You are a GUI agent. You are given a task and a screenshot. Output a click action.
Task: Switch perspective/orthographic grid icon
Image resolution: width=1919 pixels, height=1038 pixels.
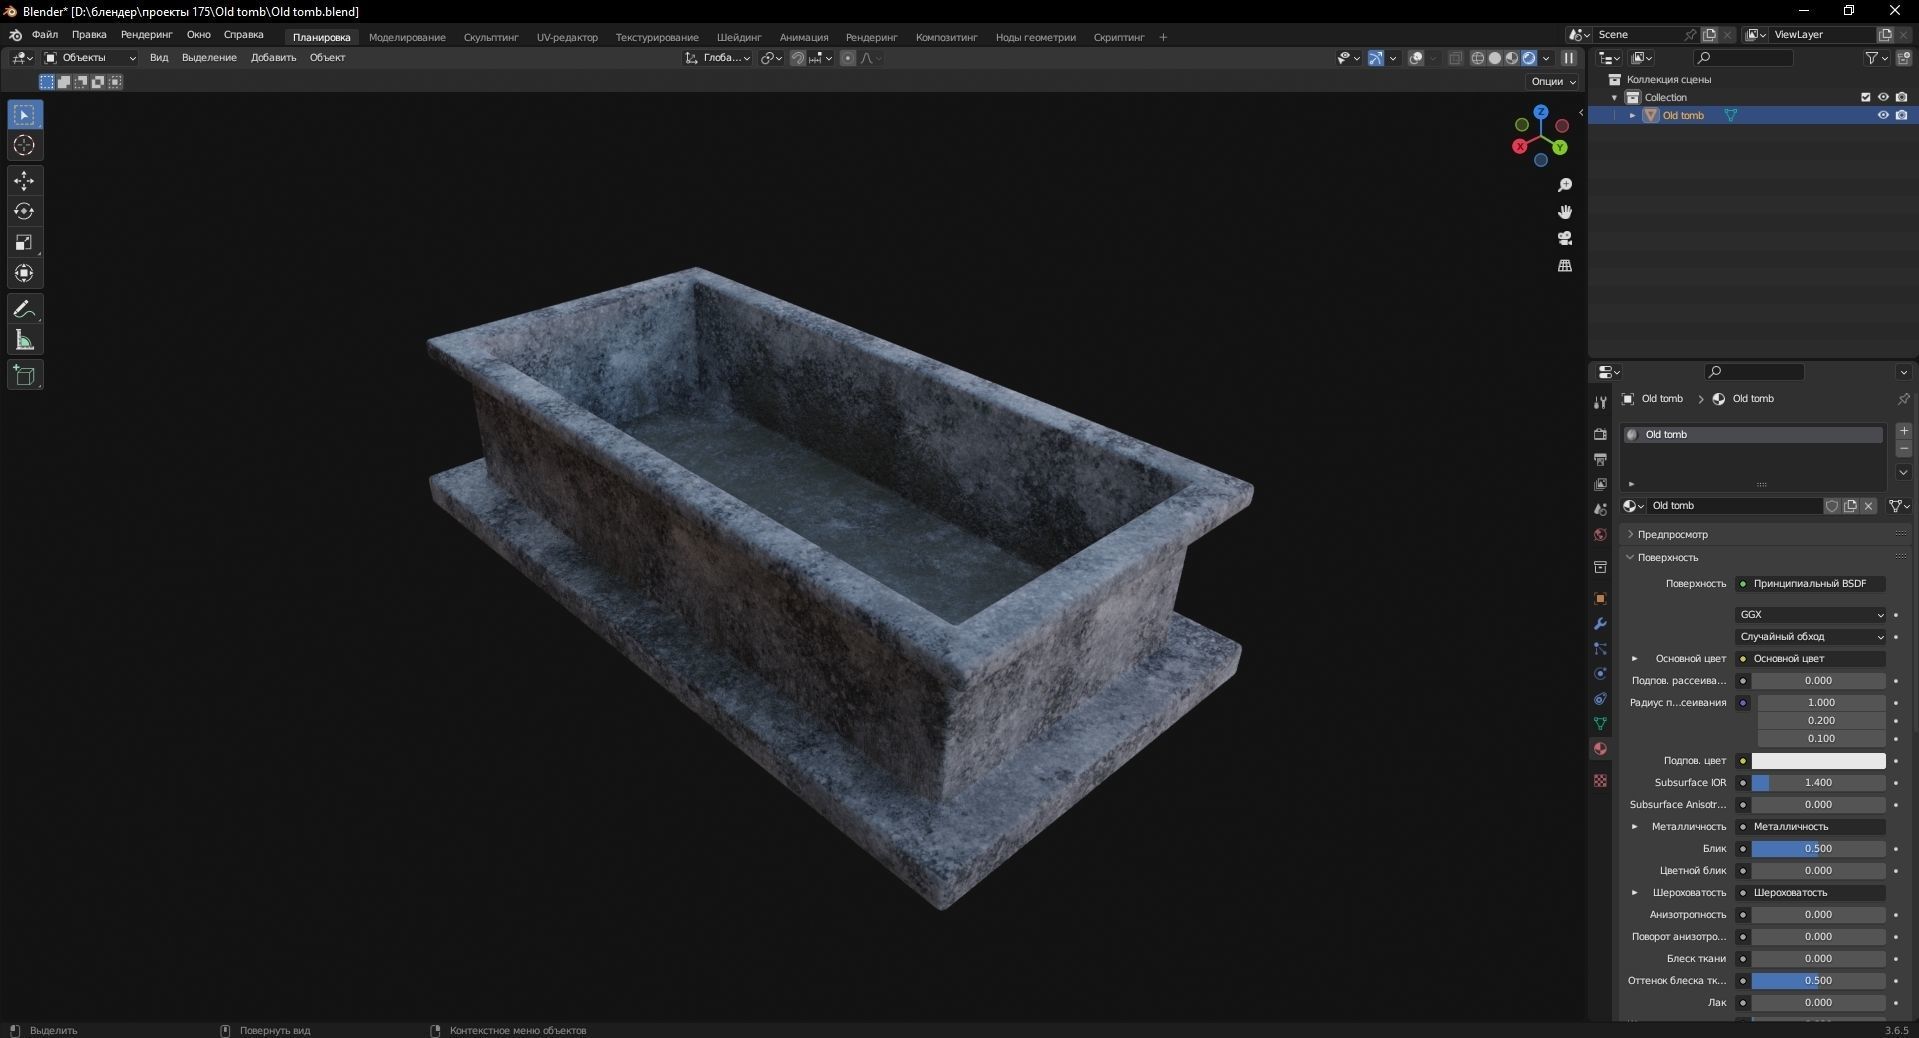(1565, 265)
